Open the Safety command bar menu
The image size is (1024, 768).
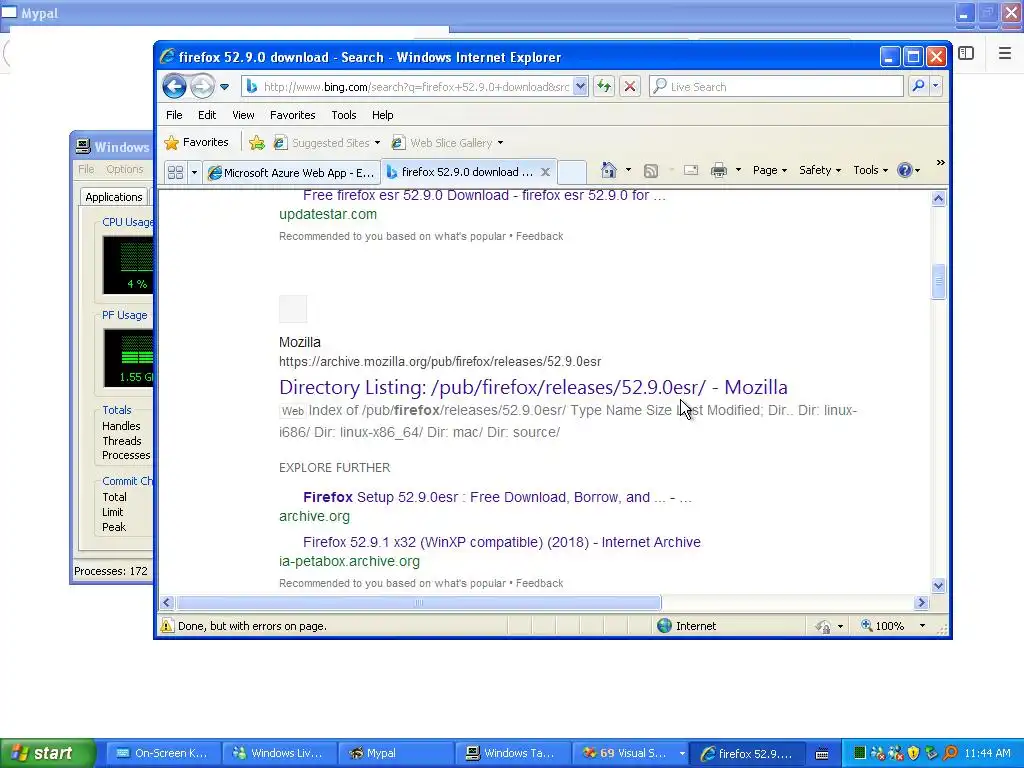point(820,170)
